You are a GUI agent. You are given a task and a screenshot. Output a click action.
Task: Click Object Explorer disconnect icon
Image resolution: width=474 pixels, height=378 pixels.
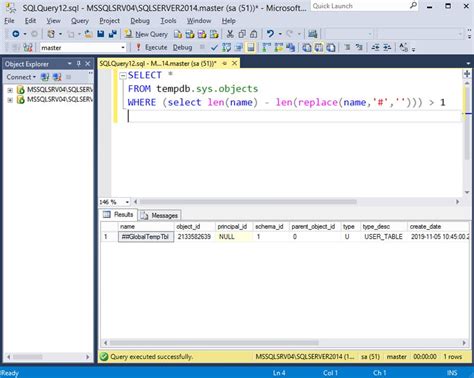click(x=57, y=77)
